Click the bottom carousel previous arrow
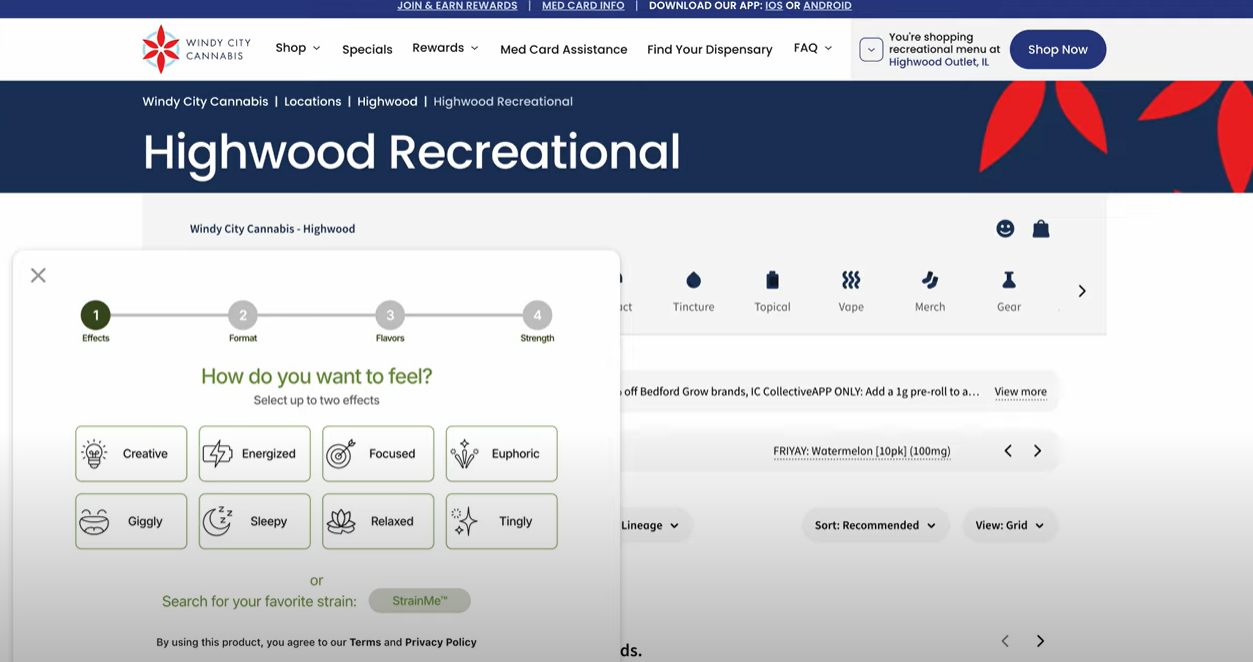Viewport: 1253px width, 662px height. 1005,641
